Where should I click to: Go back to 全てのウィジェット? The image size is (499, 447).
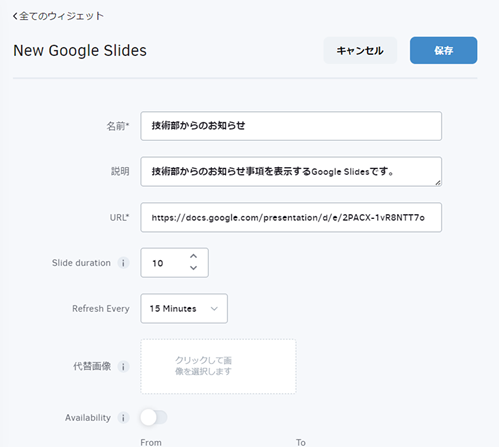pos(58,16)
